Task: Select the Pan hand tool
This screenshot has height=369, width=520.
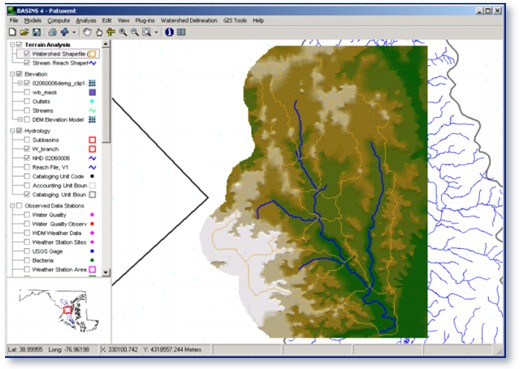Action: point(87,32)
